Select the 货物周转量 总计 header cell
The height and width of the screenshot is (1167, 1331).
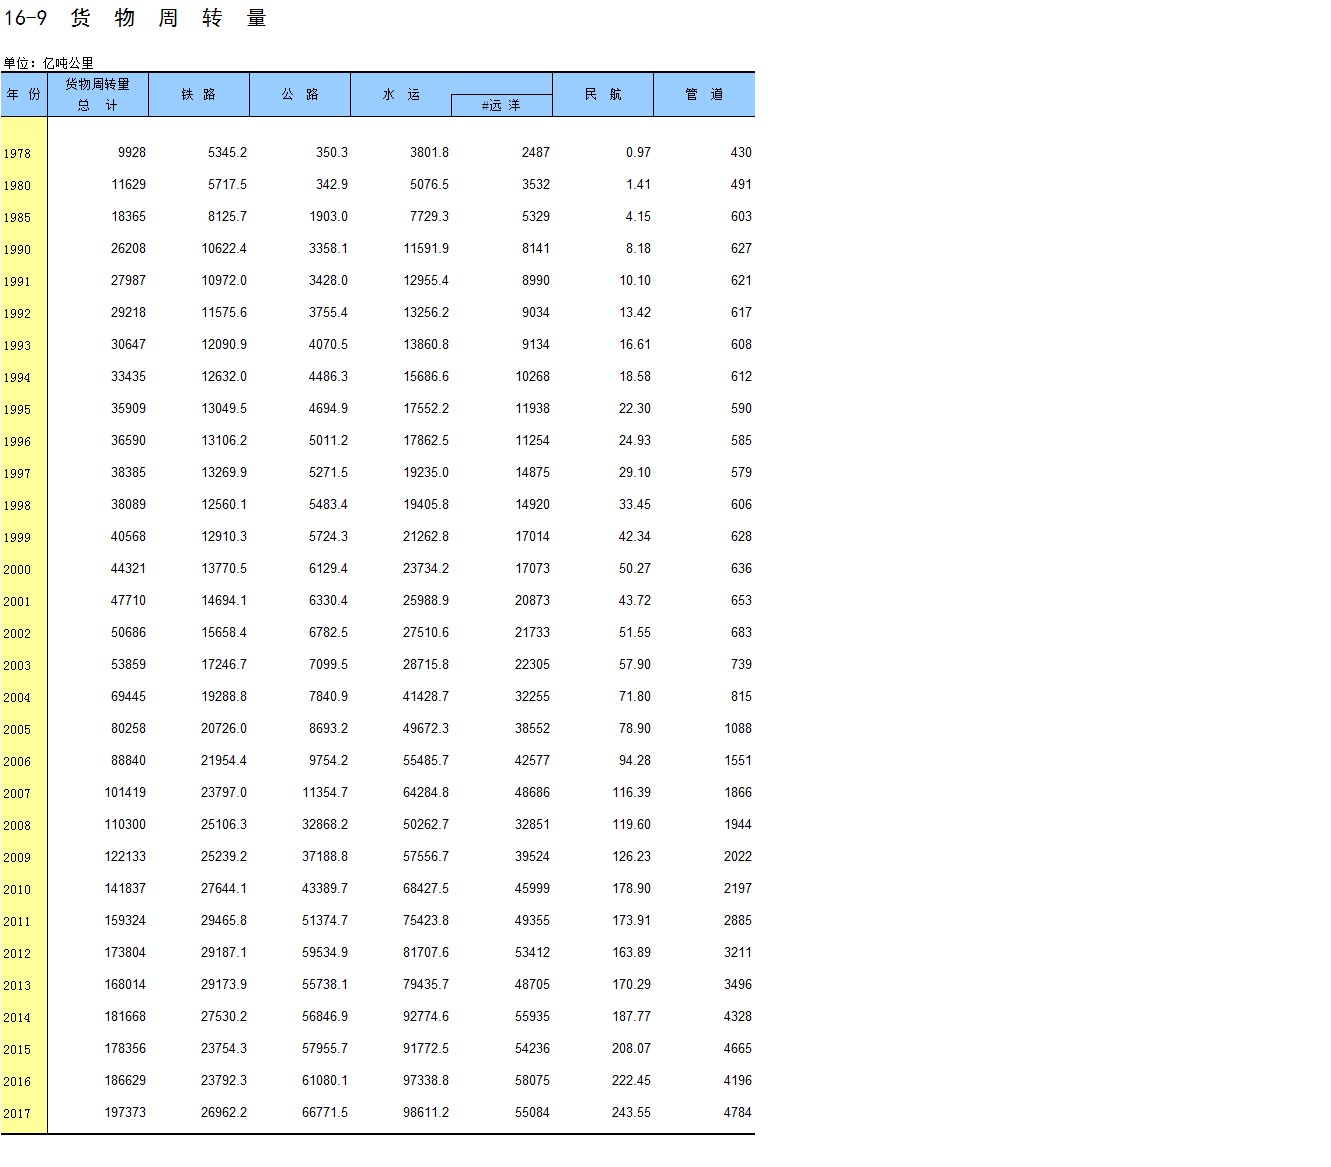[97, 94]
